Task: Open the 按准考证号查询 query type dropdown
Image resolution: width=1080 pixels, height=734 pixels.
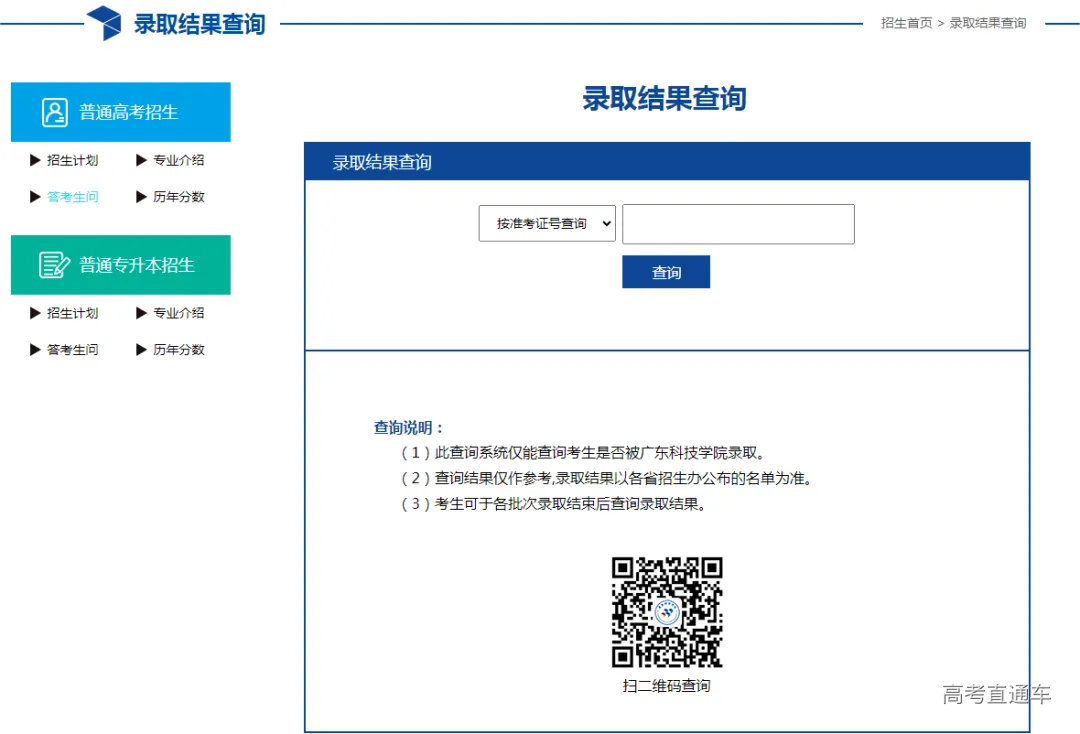Action: pyautogui.click(x=547, y=223)
